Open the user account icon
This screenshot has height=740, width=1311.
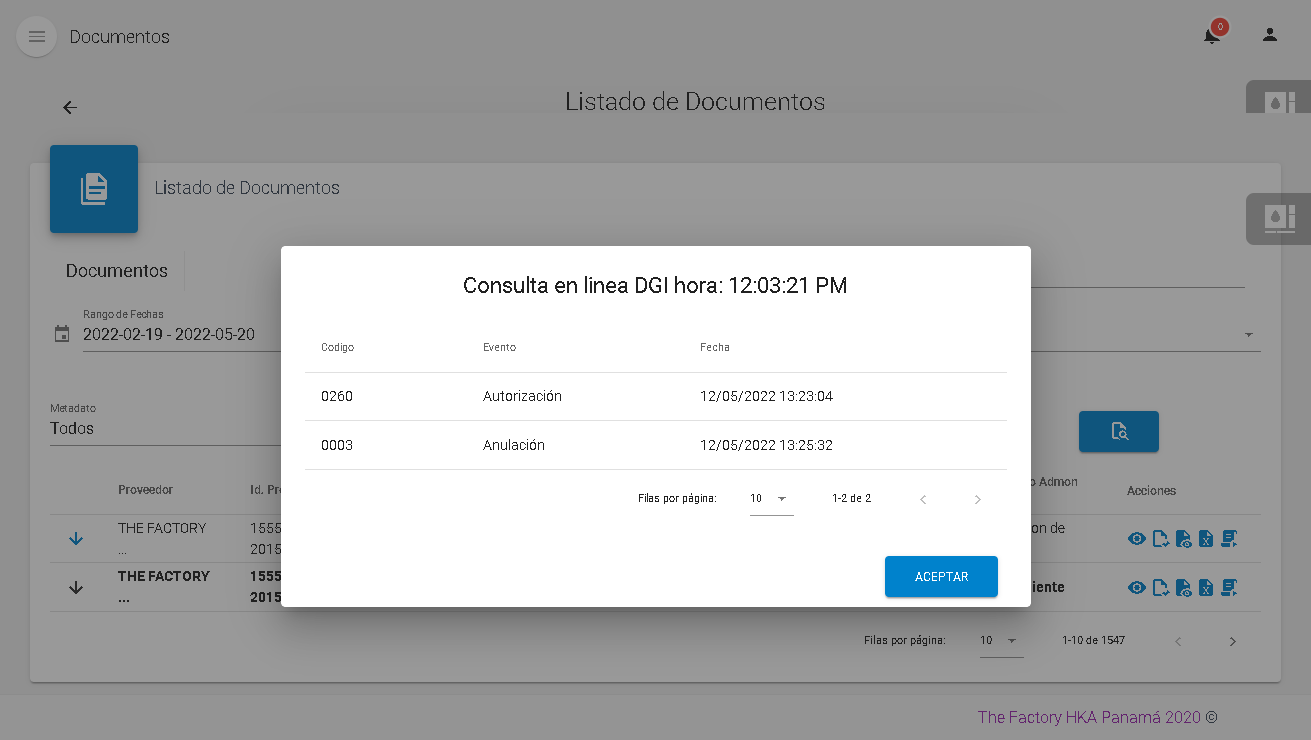pos(1269,35)
